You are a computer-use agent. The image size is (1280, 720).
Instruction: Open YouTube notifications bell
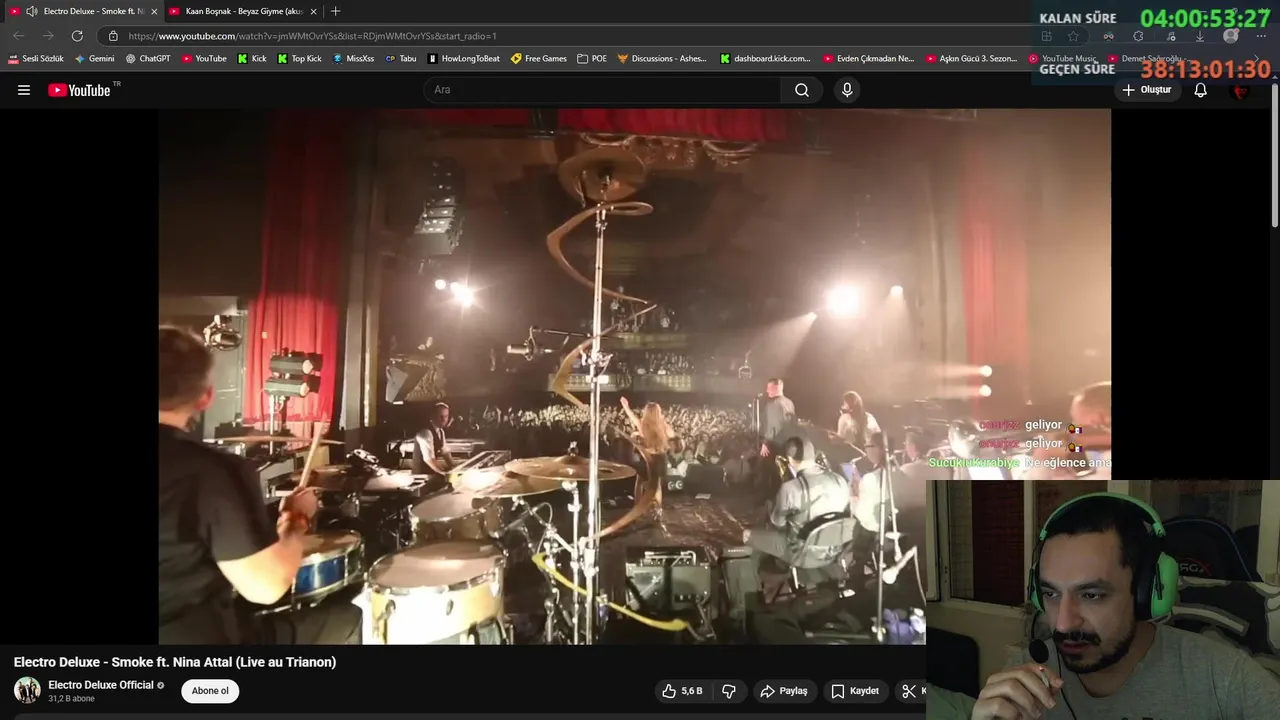1201,90
